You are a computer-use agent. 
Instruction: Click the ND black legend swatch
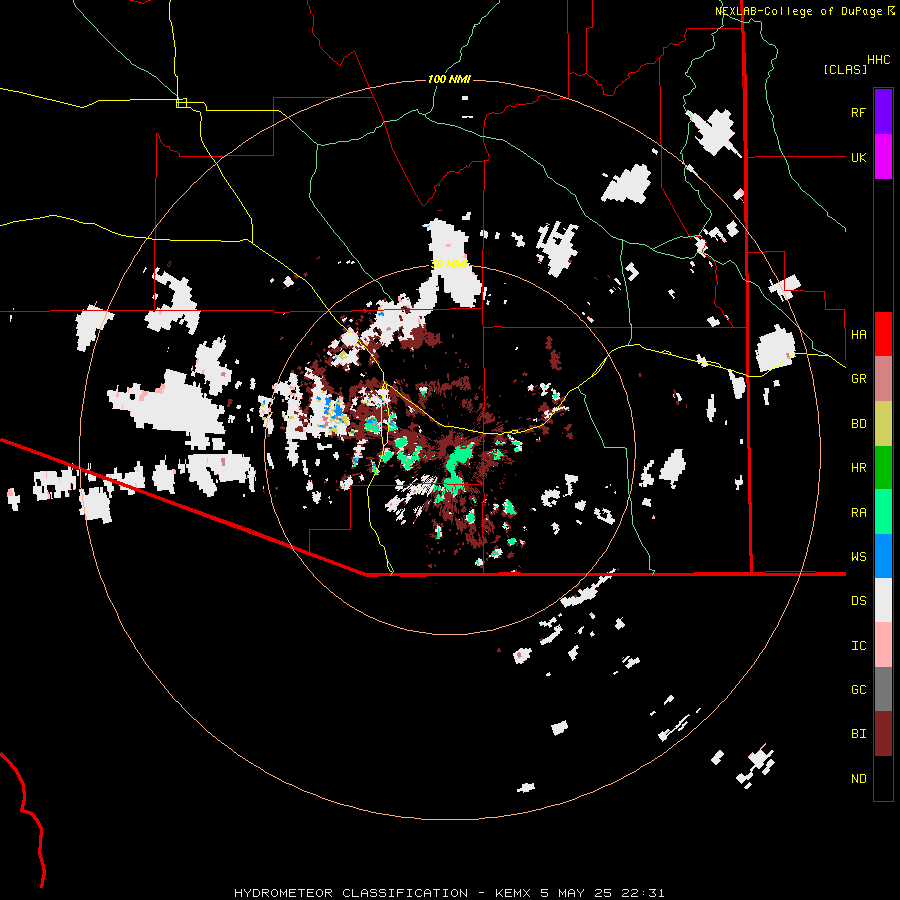coord(883,778)
